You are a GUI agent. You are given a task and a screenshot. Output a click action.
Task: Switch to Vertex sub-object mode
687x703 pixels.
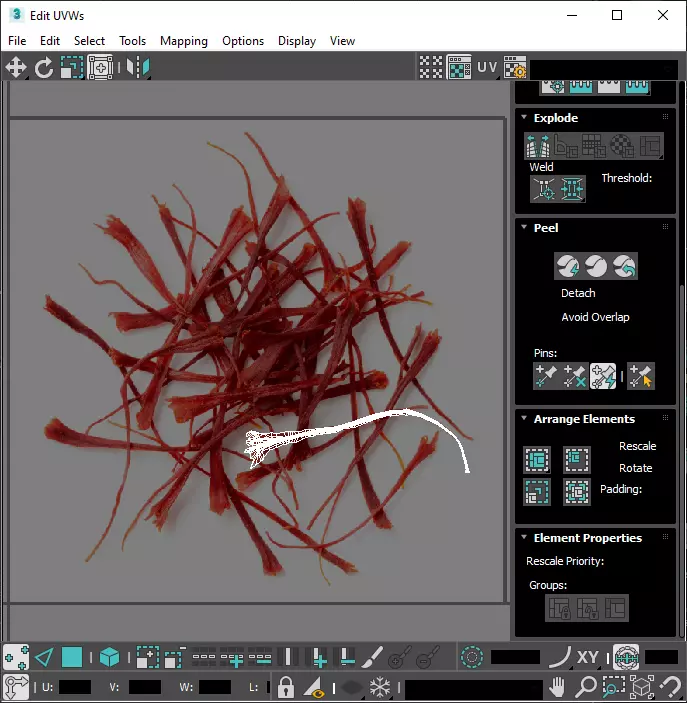point(16,658)
